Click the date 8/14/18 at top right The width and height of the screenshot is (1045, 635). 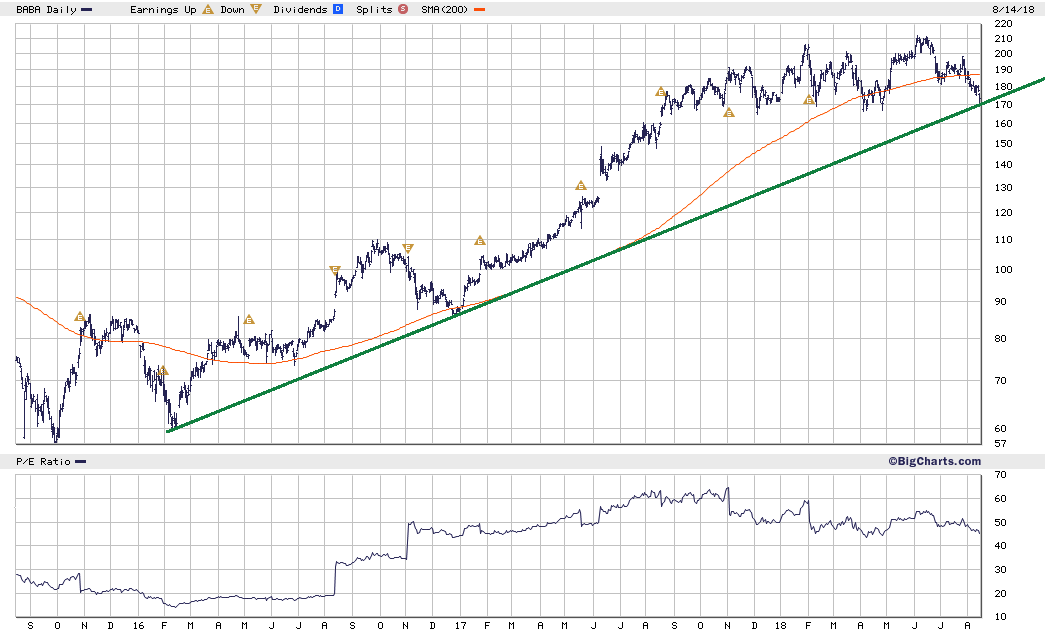[x=1013, y=10]
